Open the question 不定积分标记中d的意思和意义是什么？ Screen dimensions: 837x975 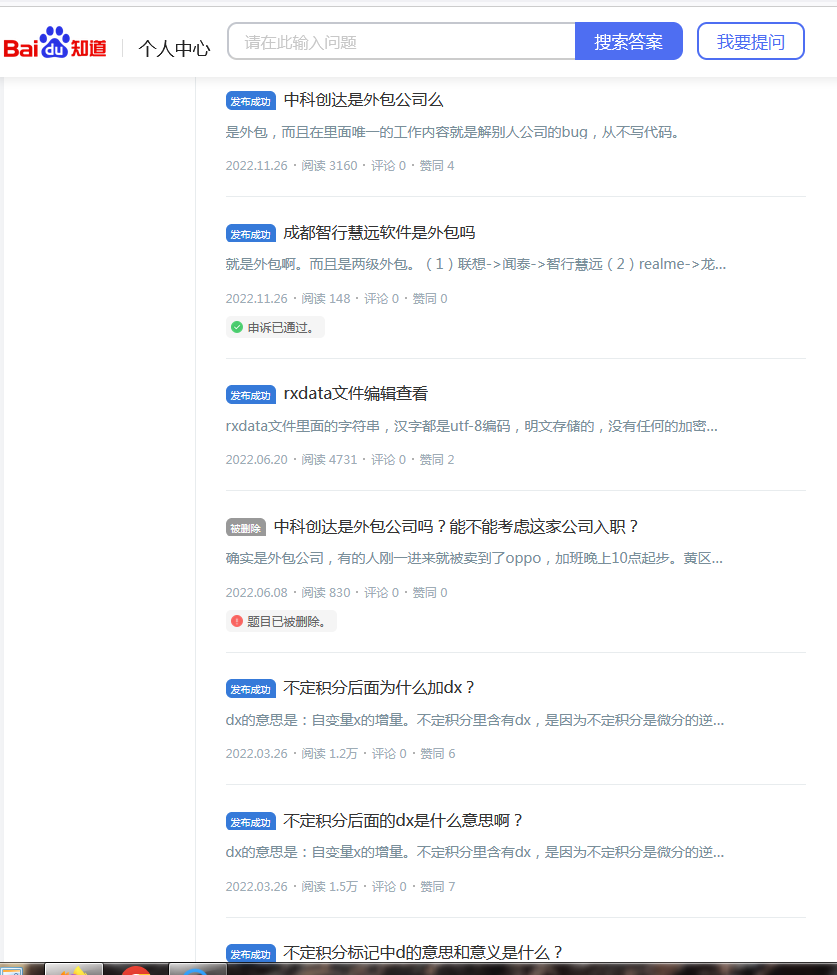[x=424, y=953]
